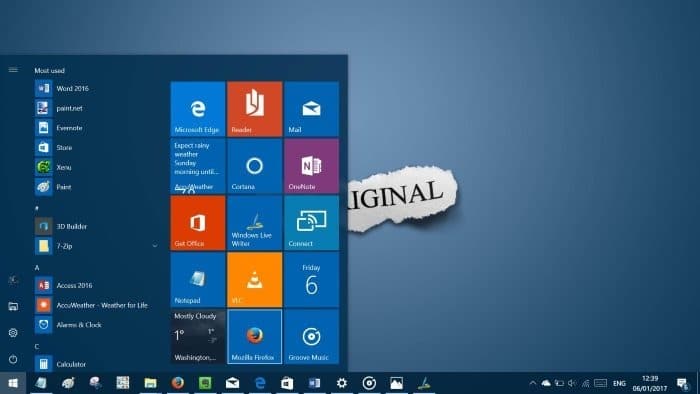This screenshot has width=700, height=394.
Task: Open the Microsoft Edge tile
Action: tap(198, 109)
